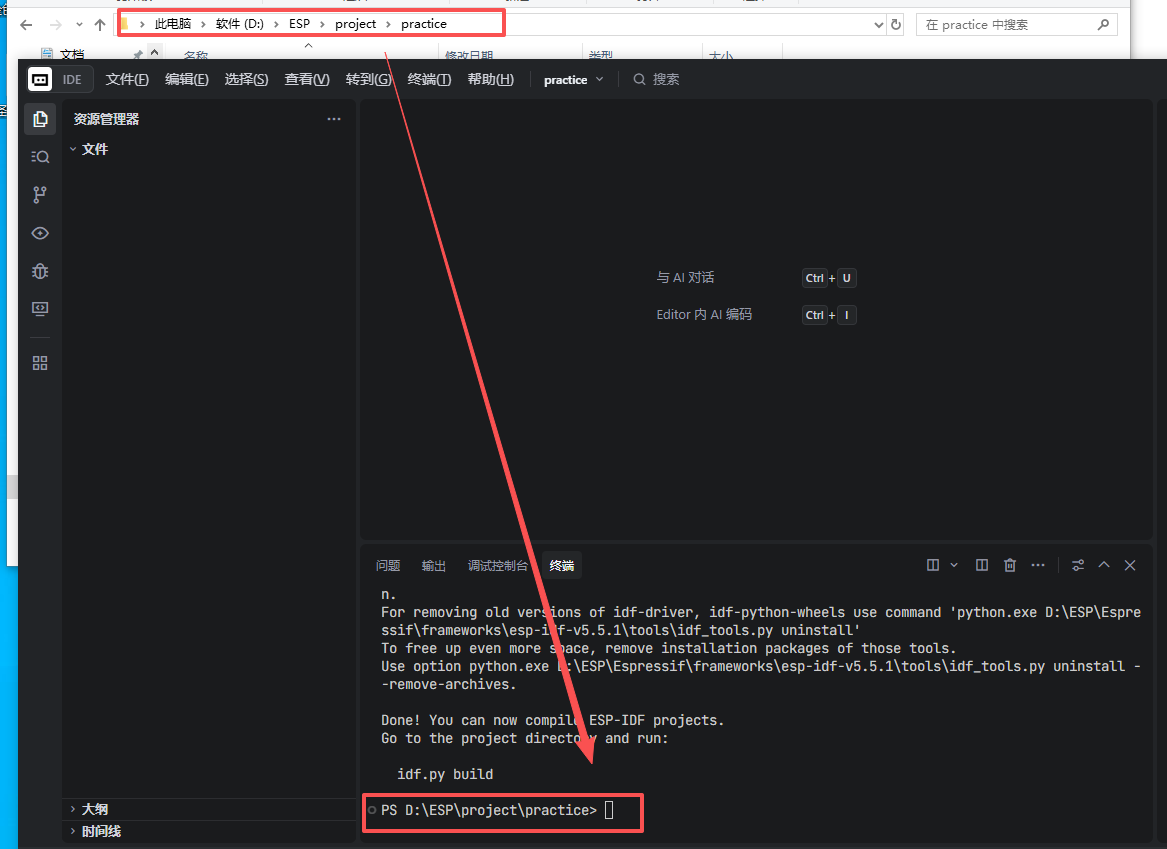Select the 终端 panel tab
This screenshot has width=1167, height=849.
(x=562, y=566)
